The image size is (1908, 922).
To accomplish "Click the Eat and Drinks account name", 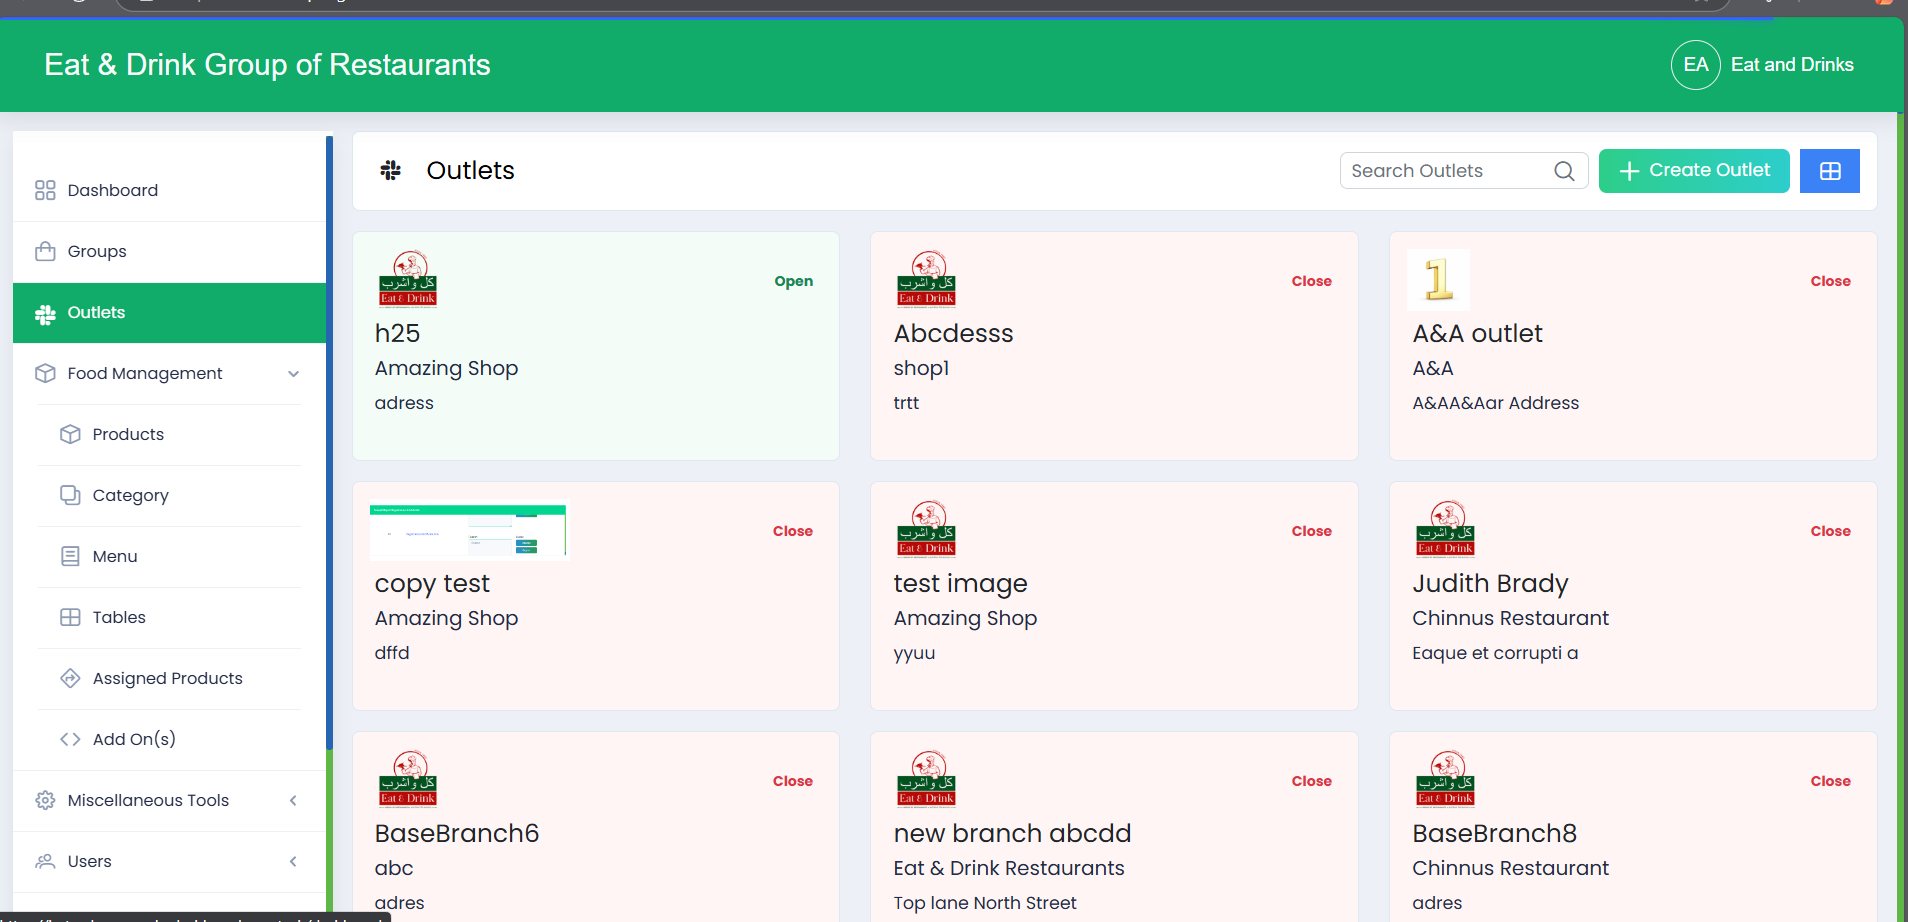I will click(x=1792, y=65).
